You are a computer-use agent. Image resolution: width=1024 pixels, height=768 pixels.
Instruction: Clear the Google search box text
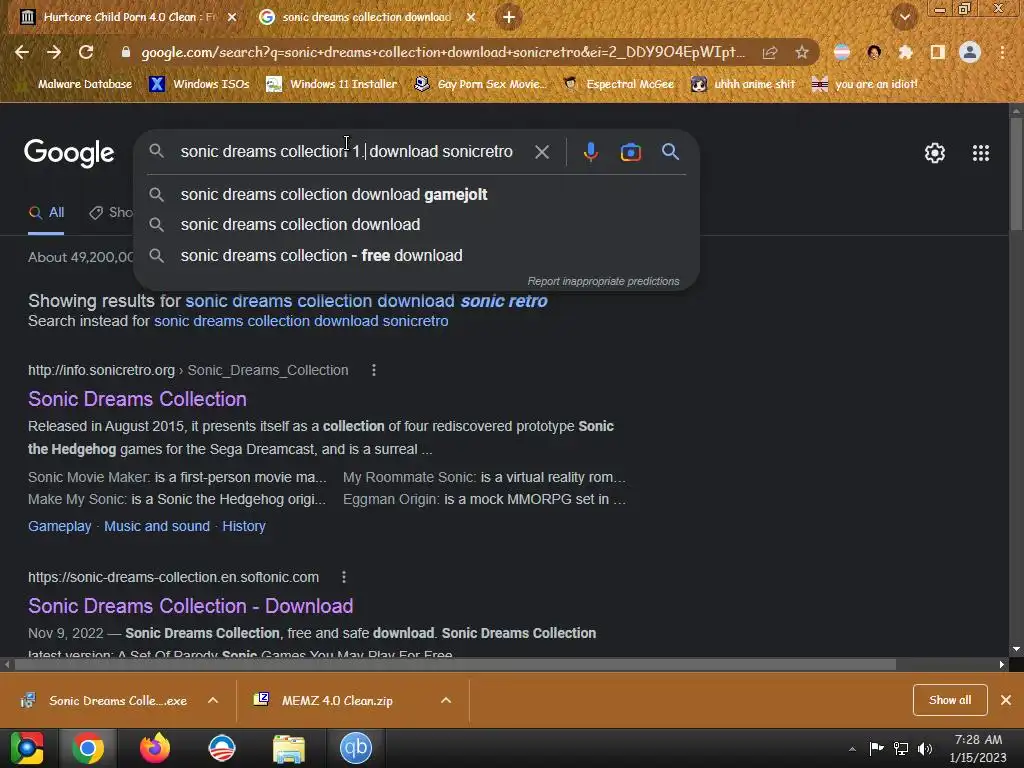tap(541, 152)
